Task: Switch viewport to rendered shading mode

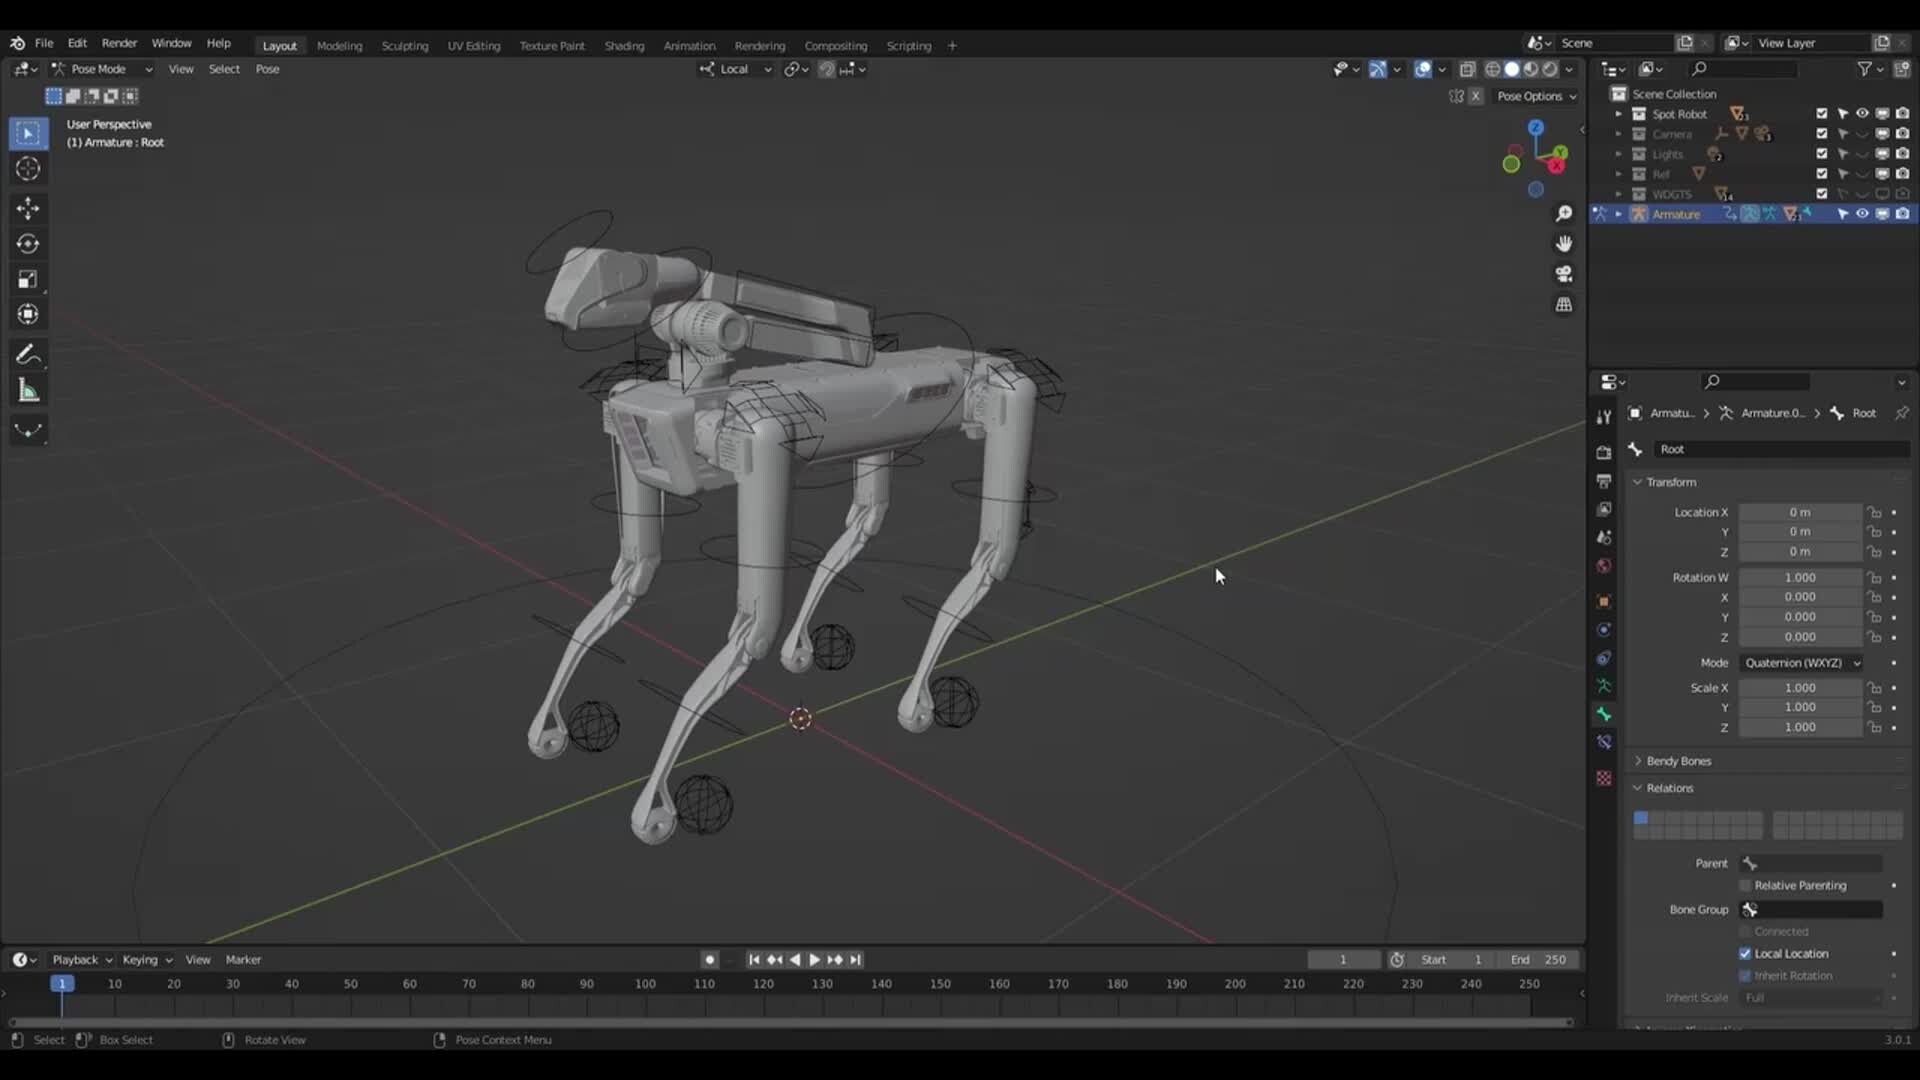Action: [x=1548, y=69]
